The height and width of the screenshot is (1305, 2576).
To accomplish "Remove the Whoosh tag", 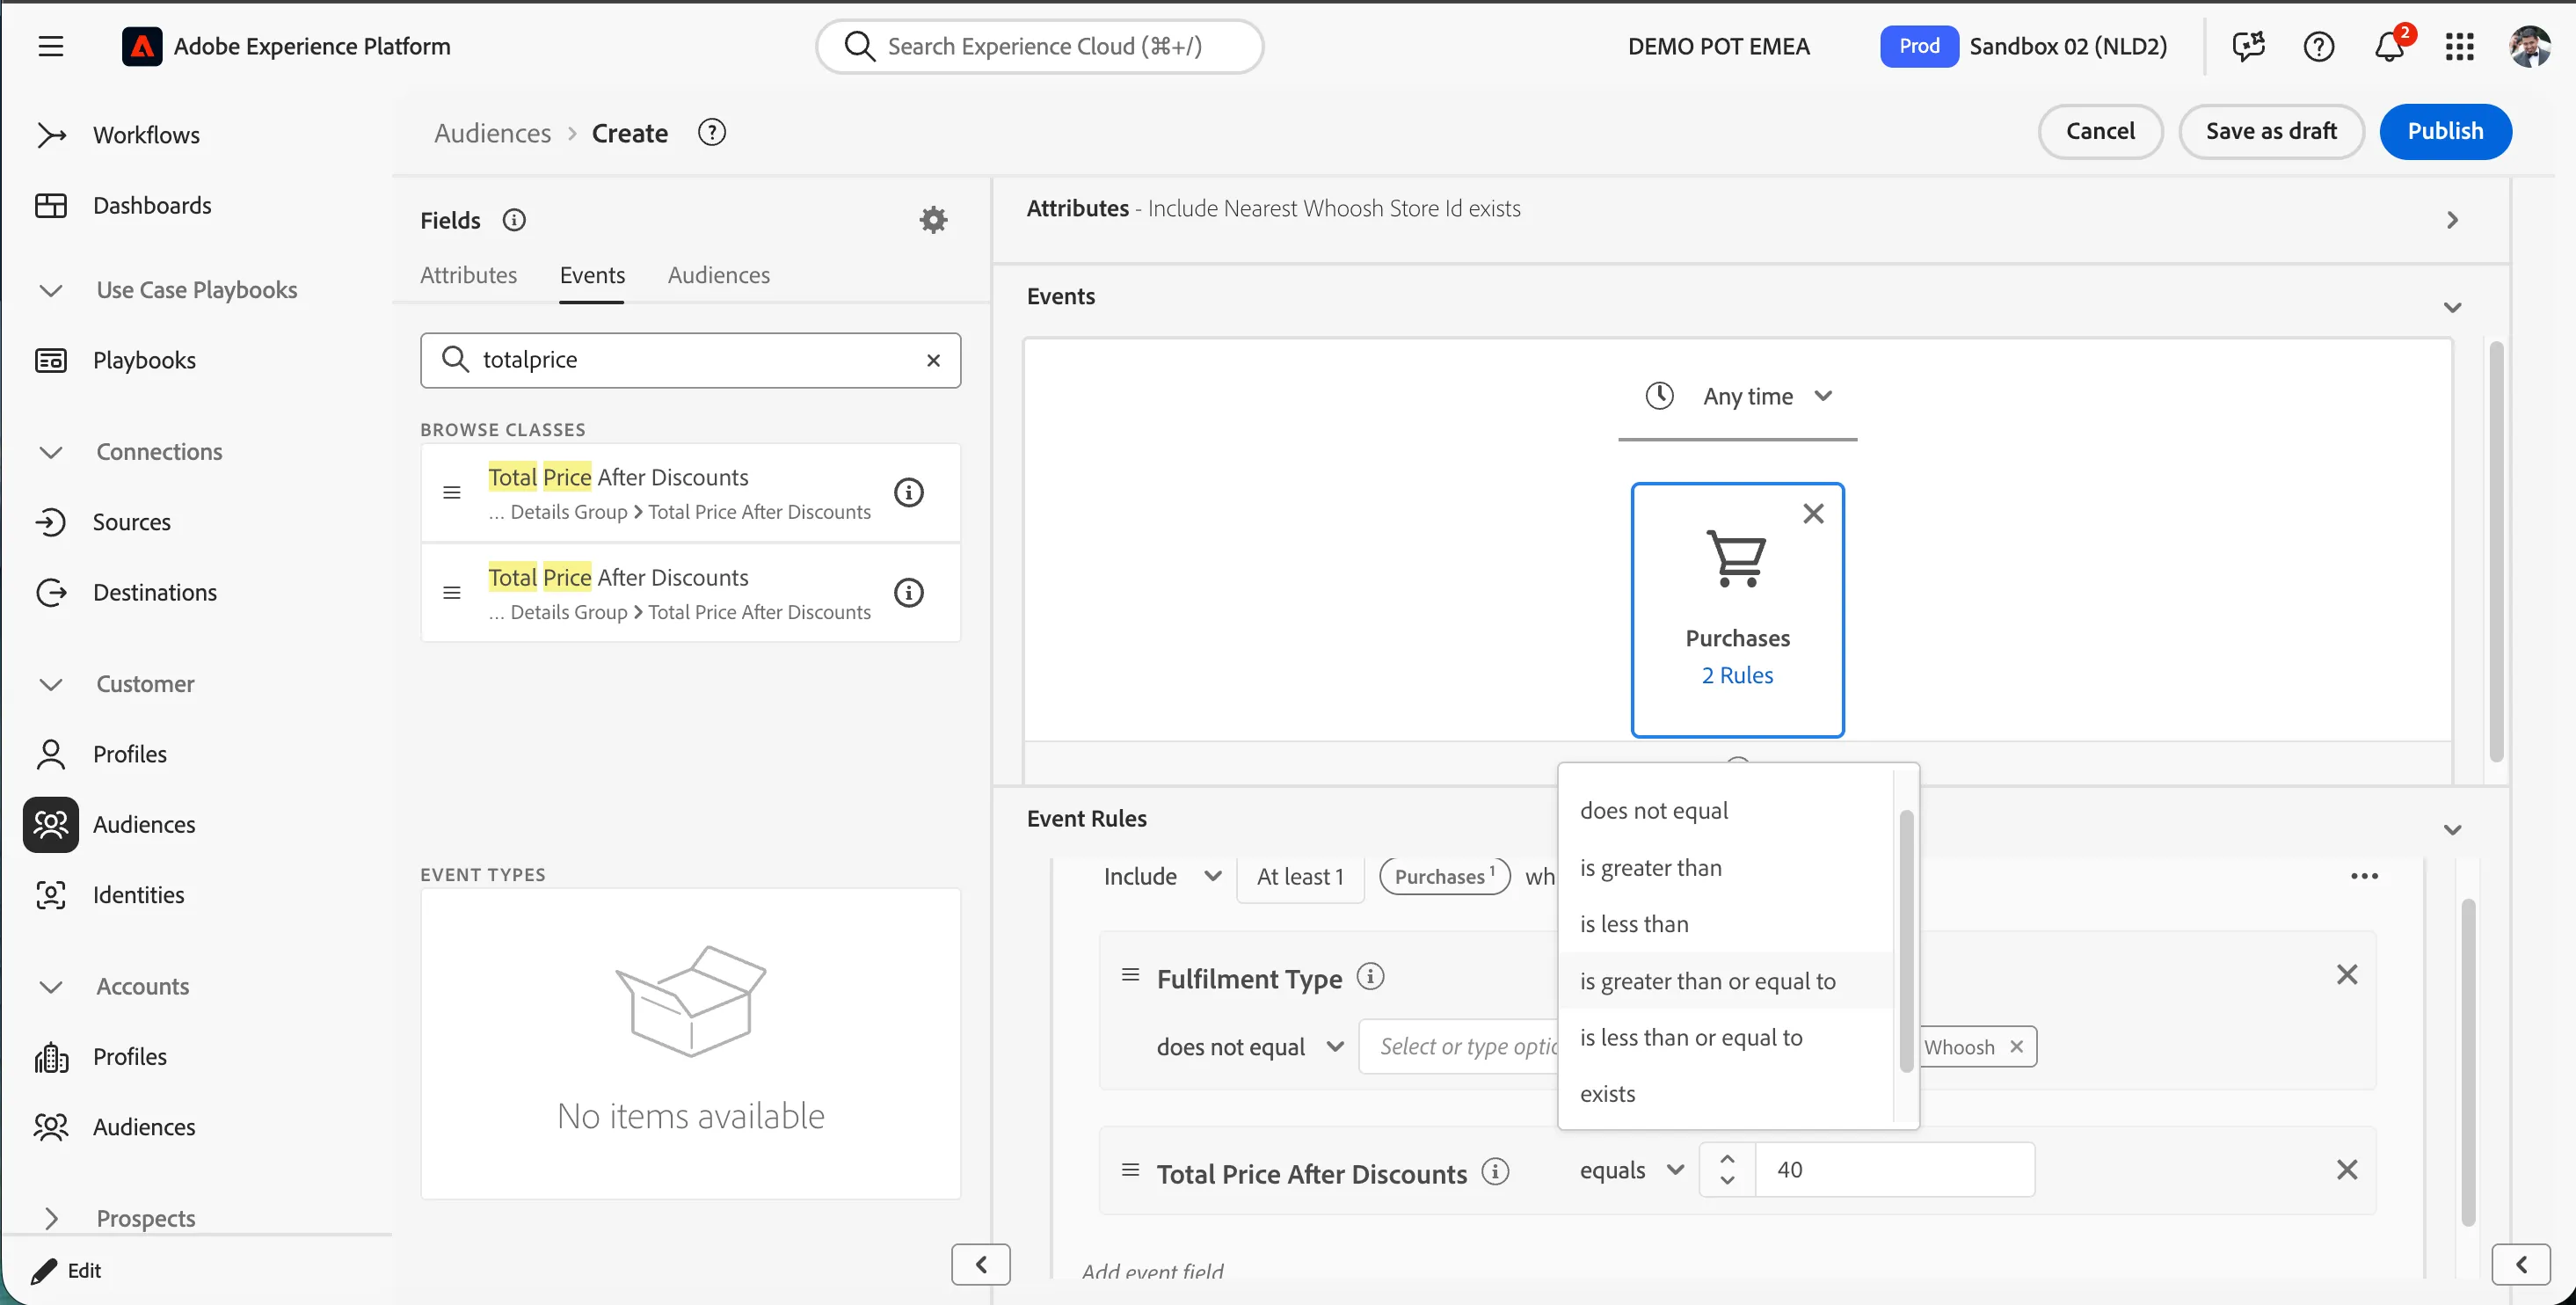I will click(2017, 1046).
